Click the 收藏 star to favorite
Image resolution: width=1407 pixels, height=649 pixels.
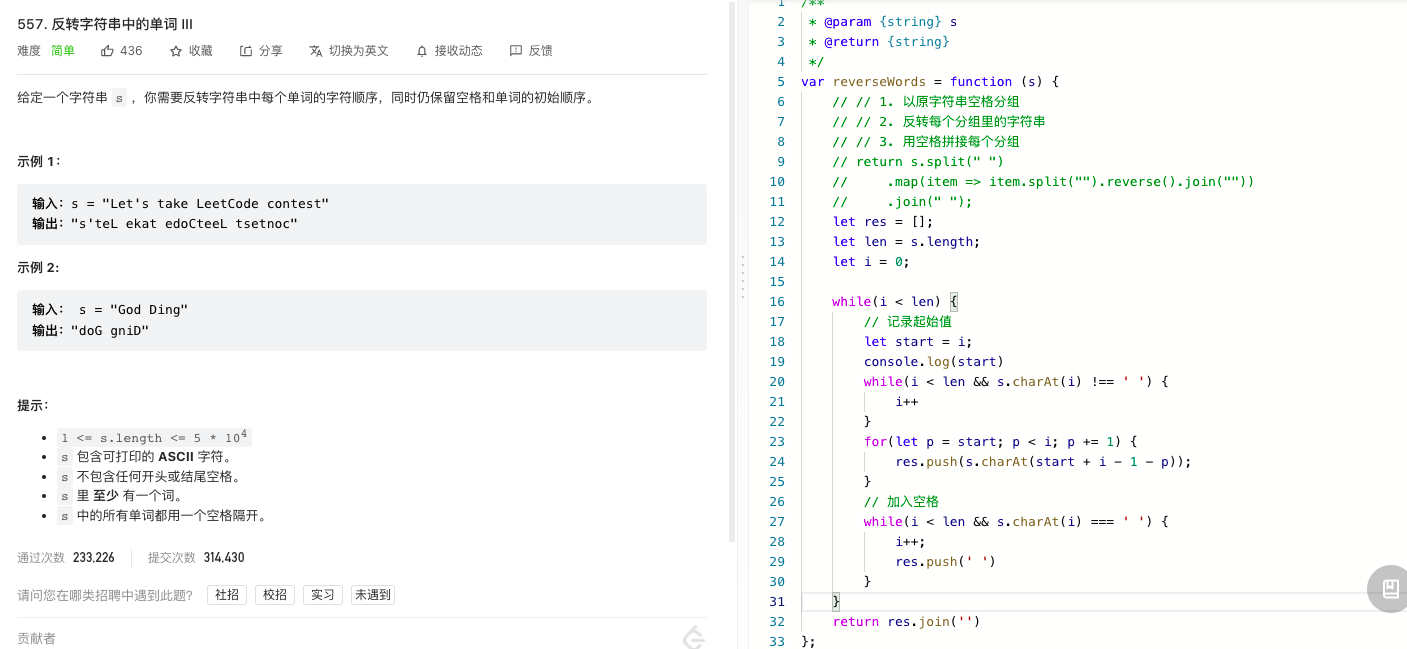191,51
